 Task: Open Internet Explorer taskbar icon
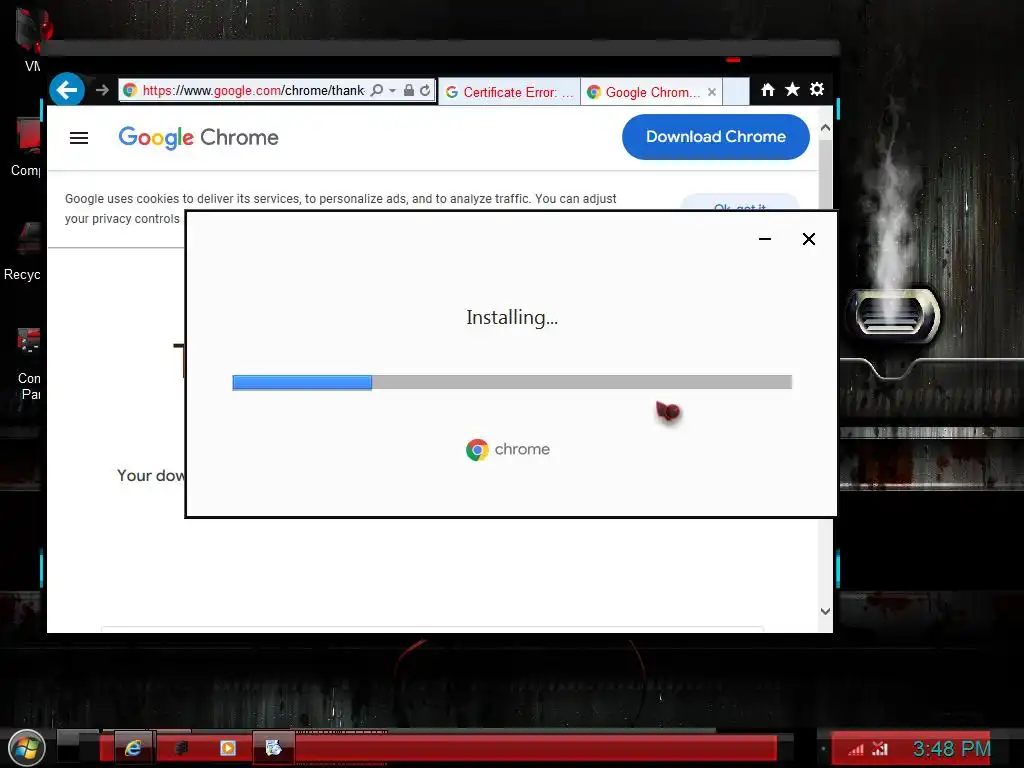click(x=133, y=748)
